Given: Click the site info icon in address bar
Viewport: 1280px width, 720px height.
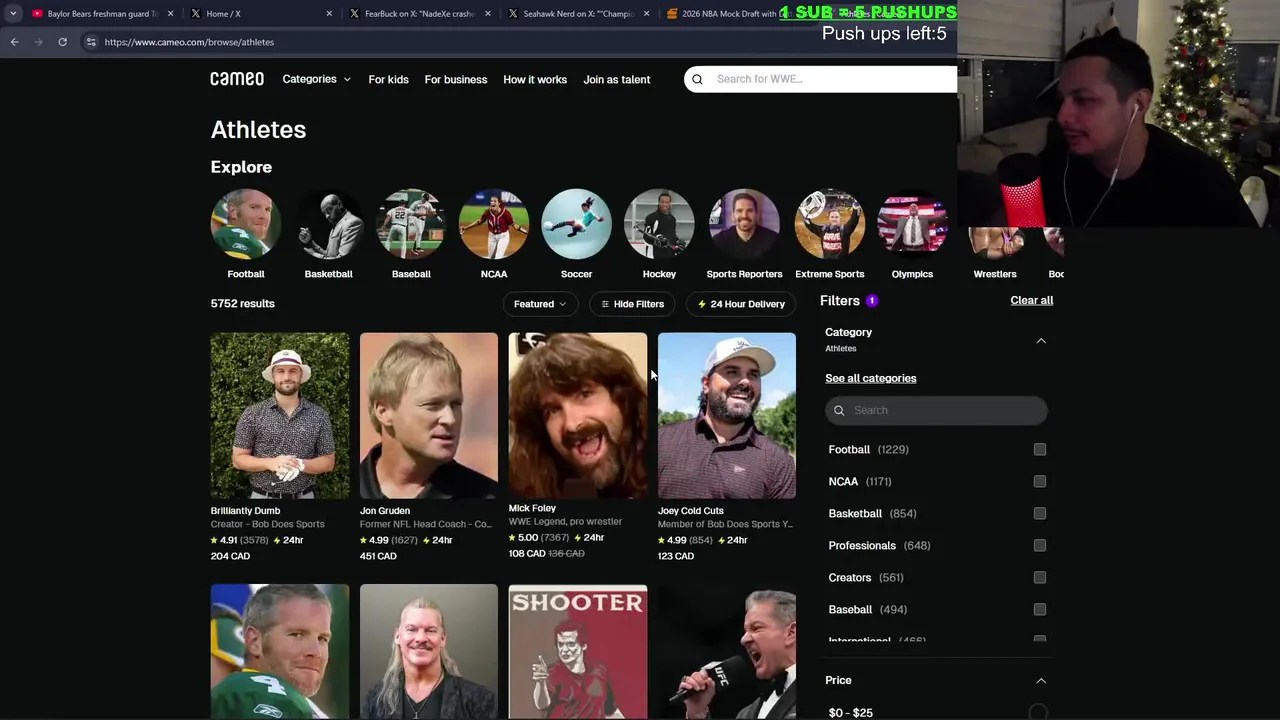Looking at the screenshot, I should (91, 42).
